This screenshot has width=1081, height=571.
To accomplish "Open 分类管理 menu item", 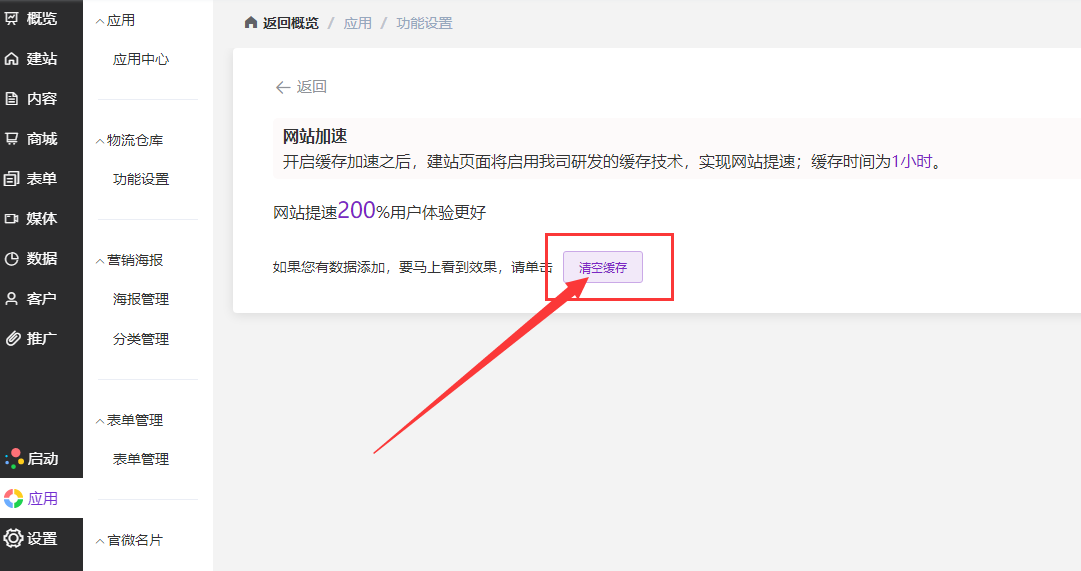I will click(x=141, y=339).
